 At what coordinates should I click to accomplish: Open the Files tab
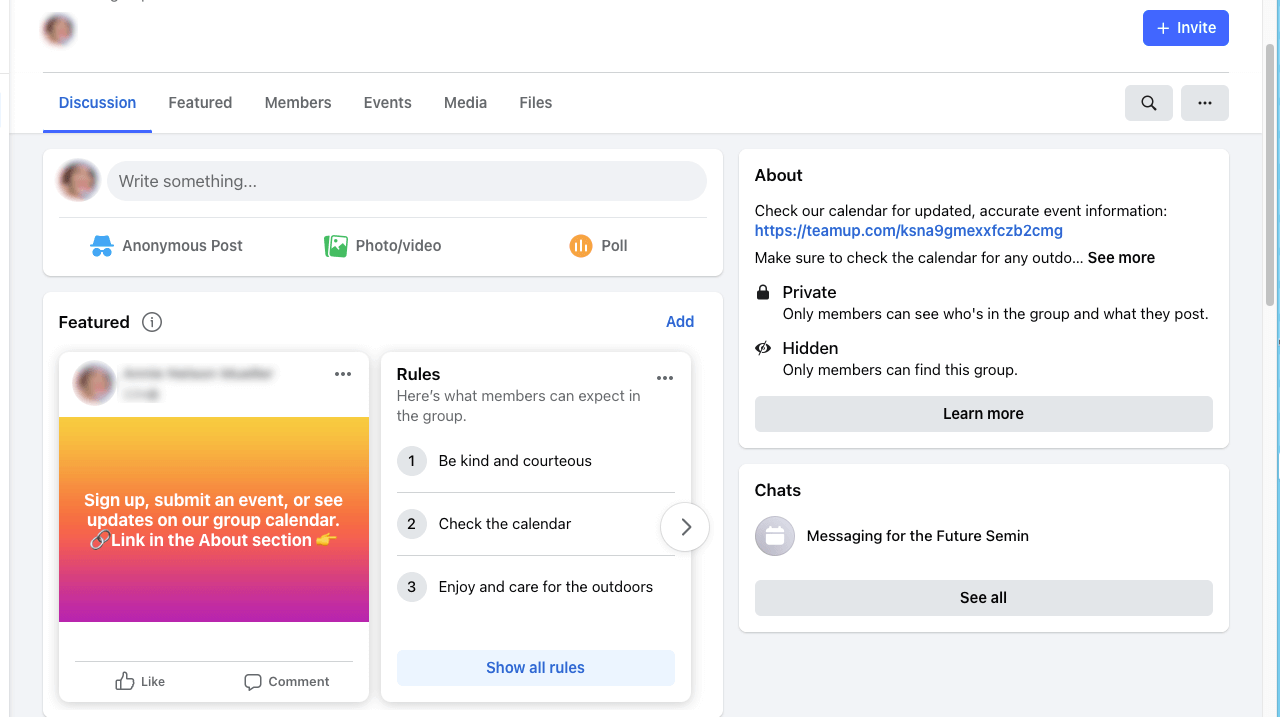[536, 103]
